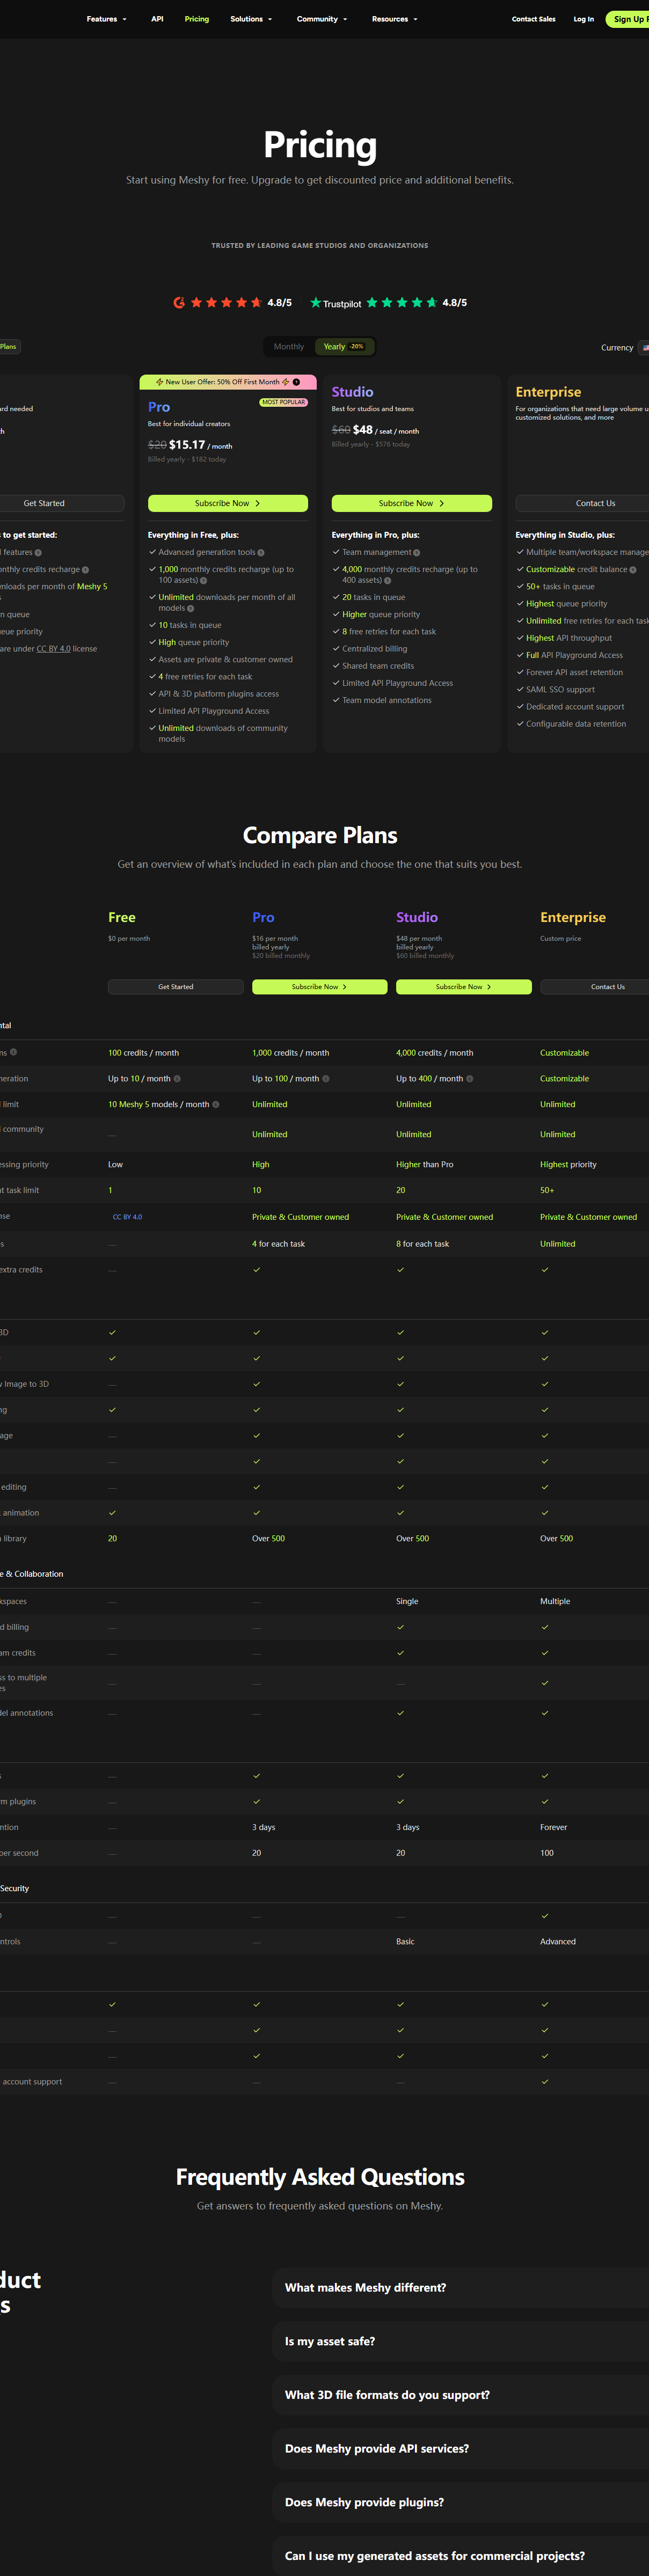This screenshot has height=2576, width=649.
Task: Click the Log In link
Action: pyautogui.click(x=583, y=19)
